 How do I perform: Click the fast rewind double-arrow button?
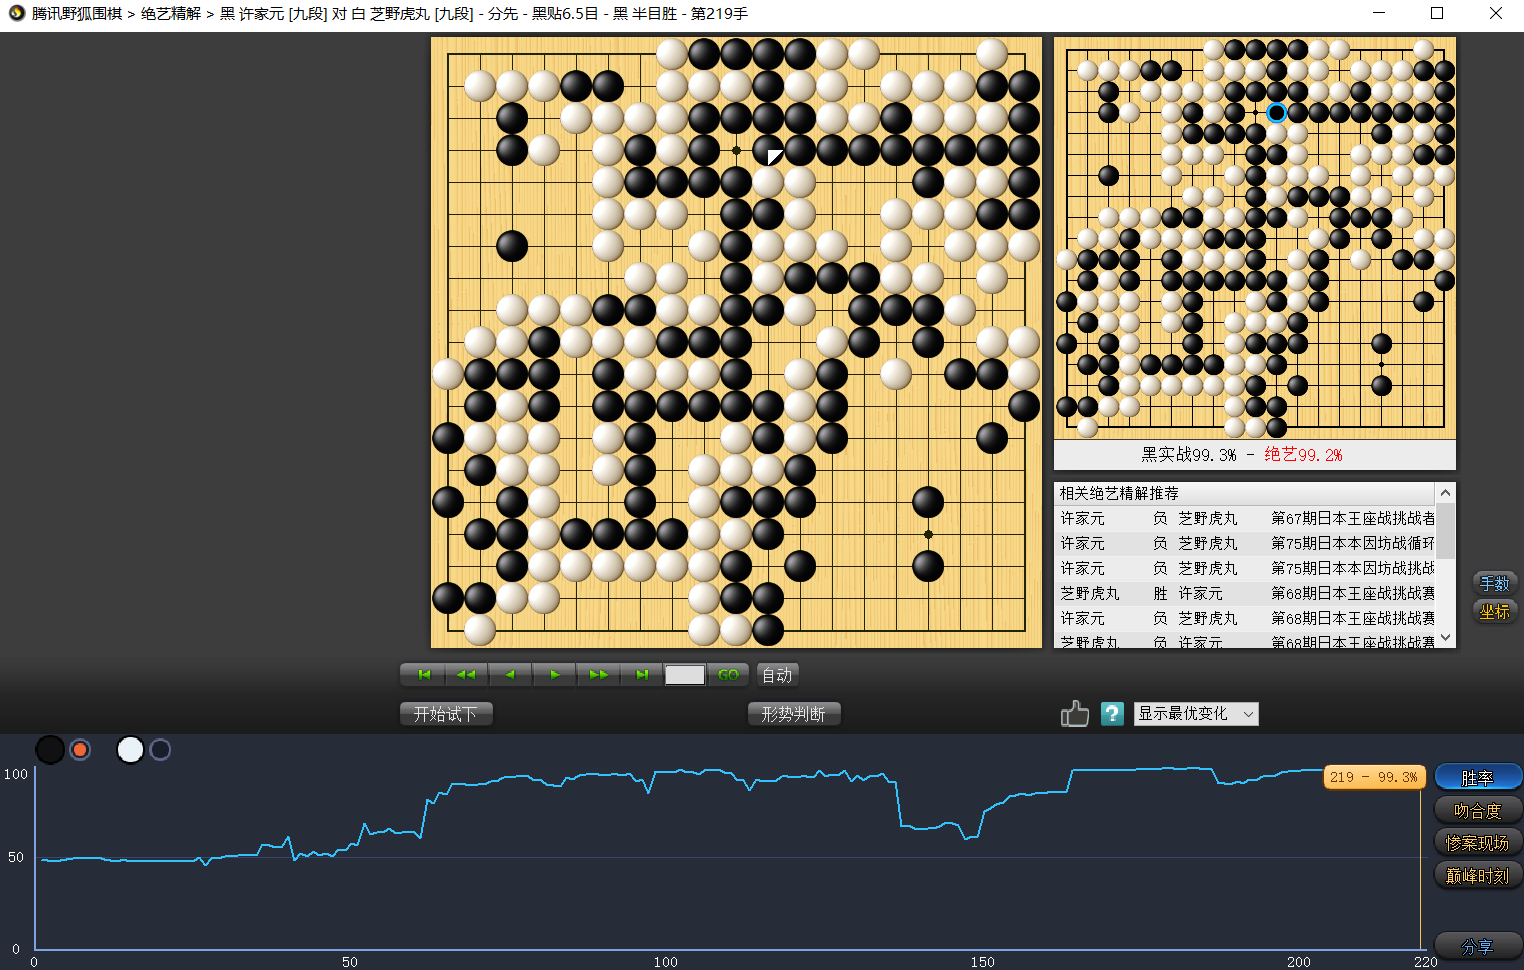tap(466, 675)
